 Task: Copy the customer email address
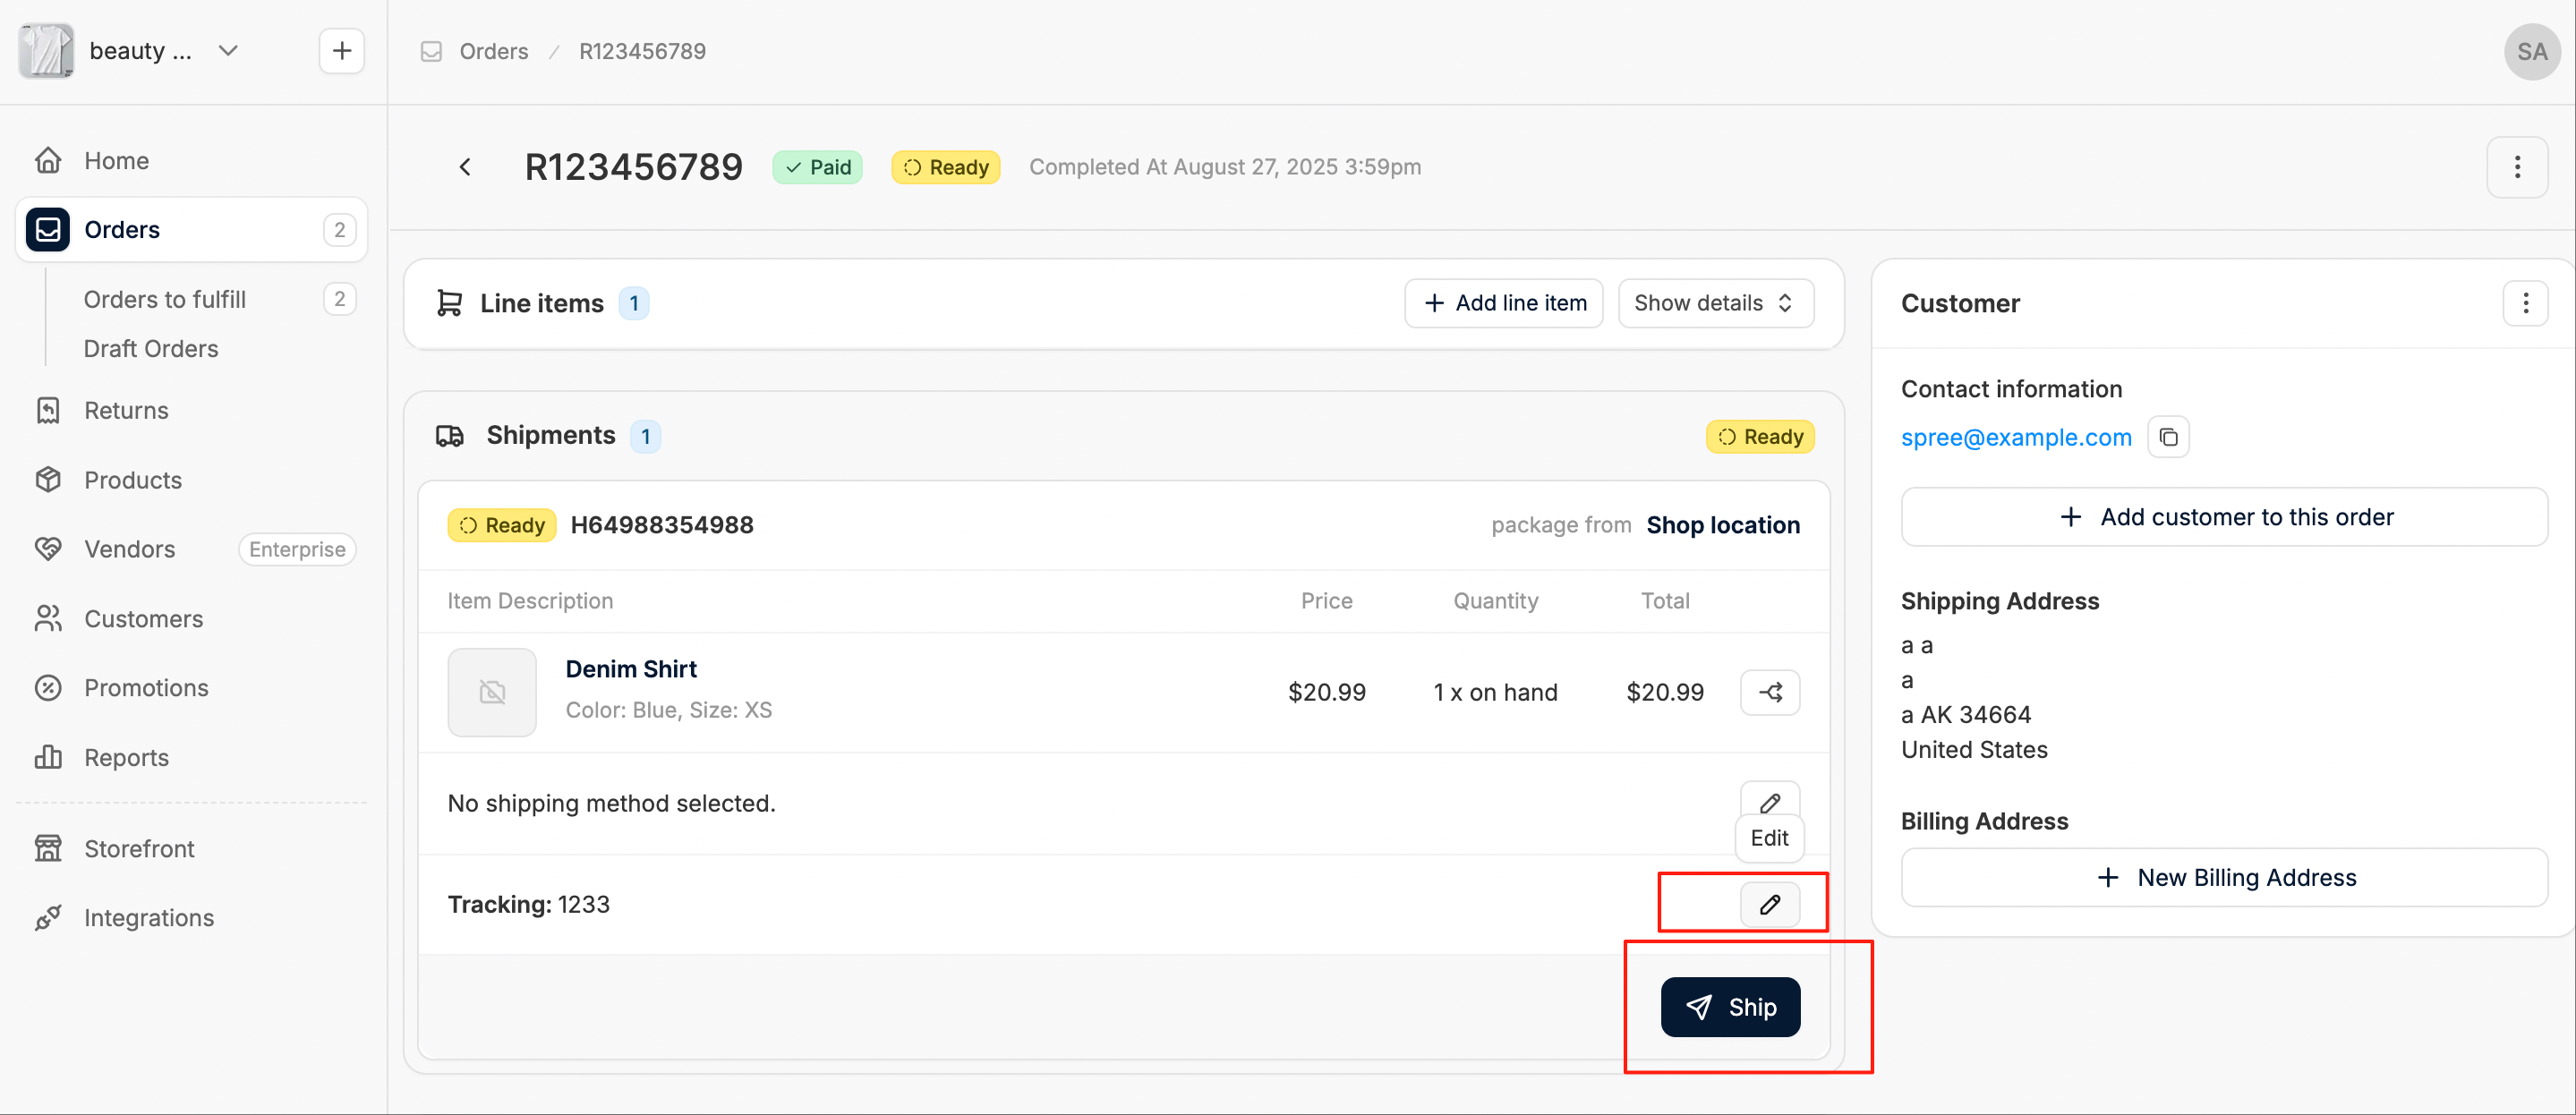[x=2168, y=437]
